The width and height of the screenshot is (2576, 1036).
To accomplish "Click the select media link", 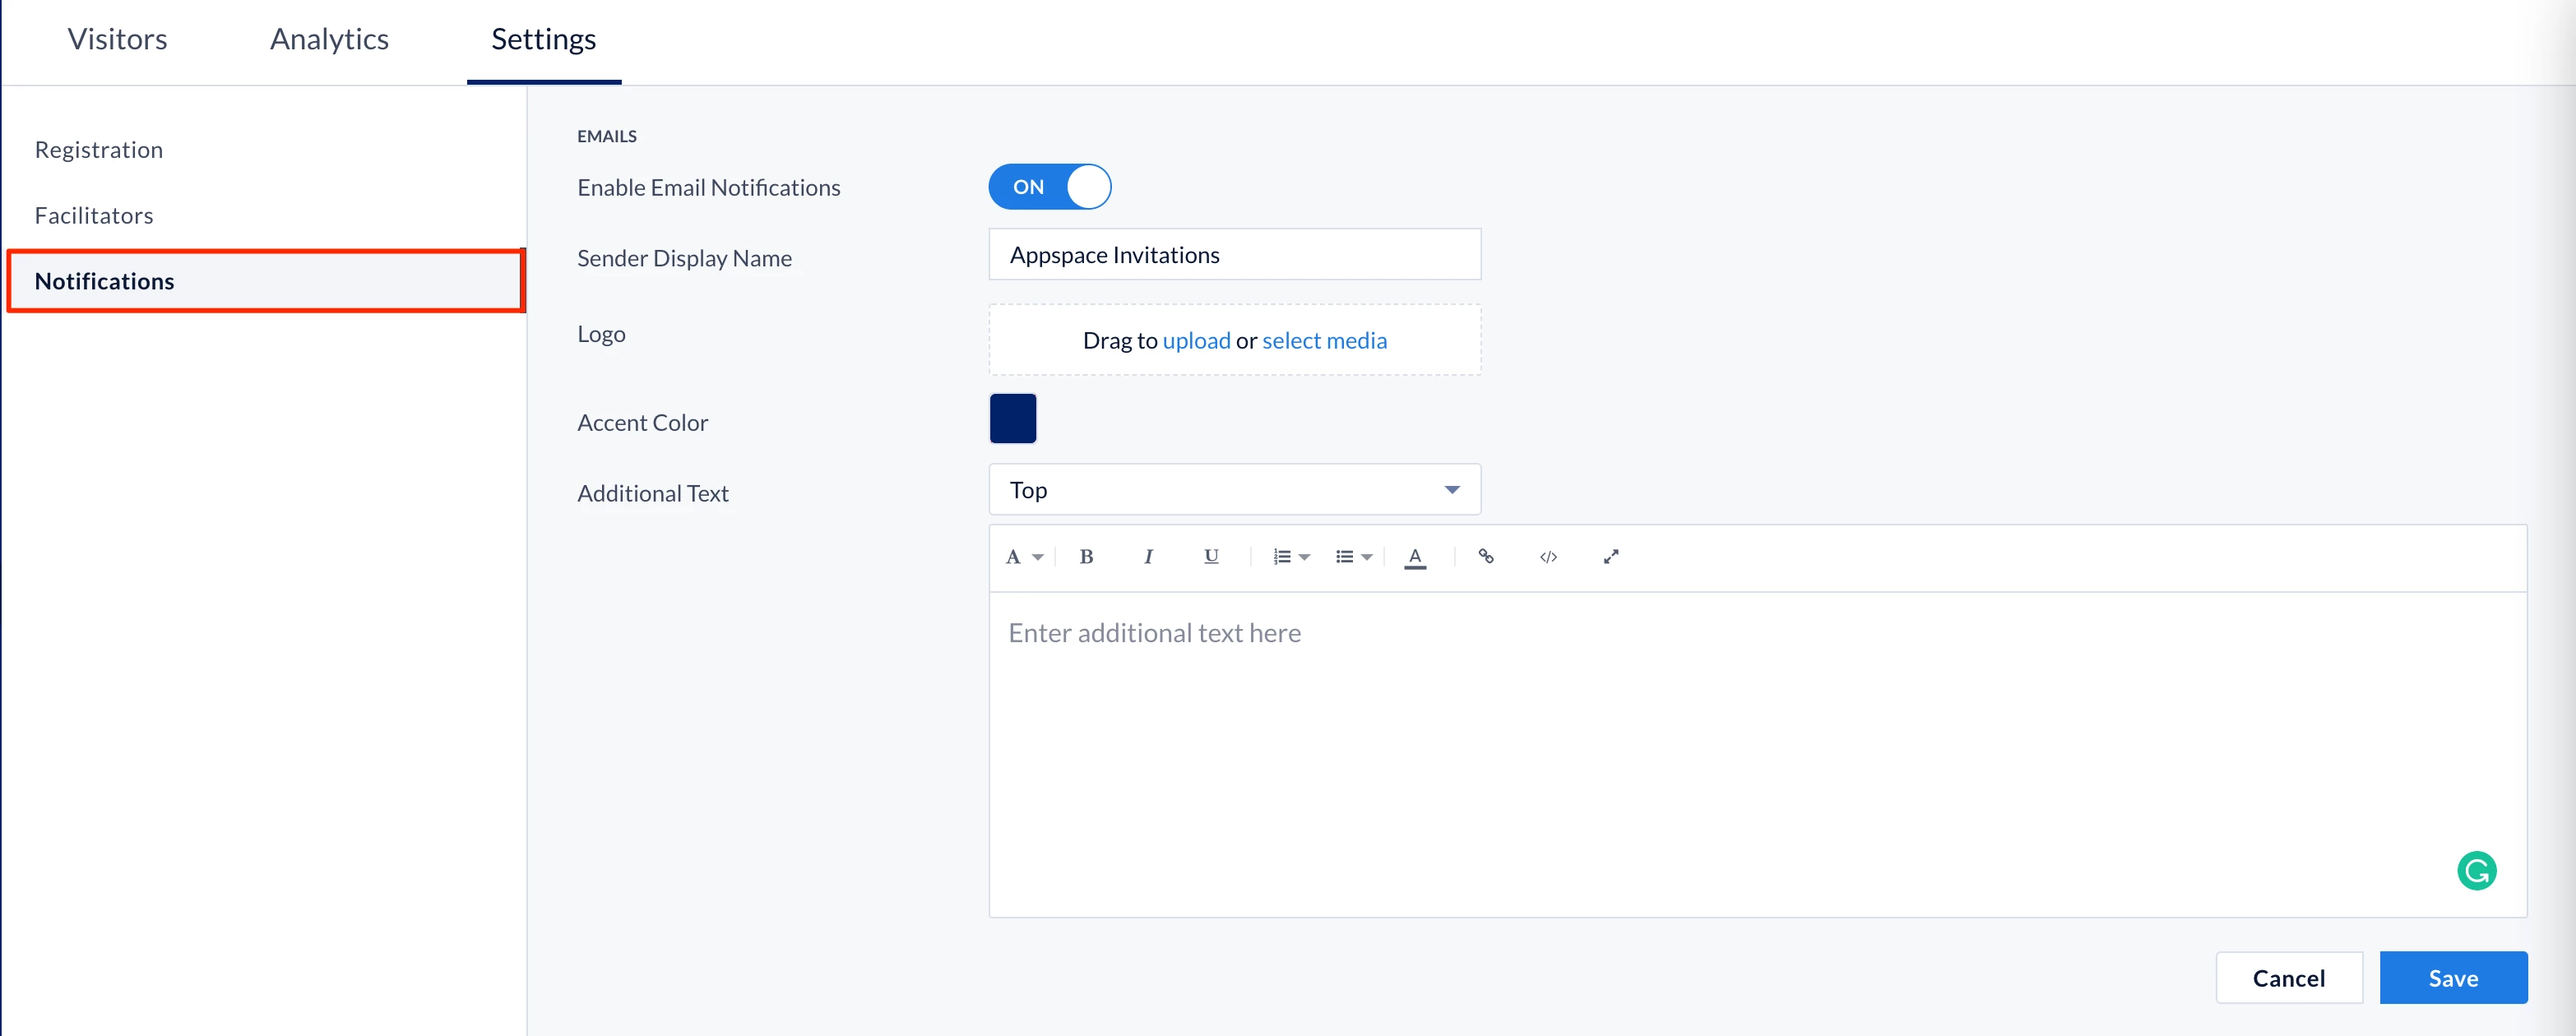I will pyautogui.click(x=1324, y=341).
